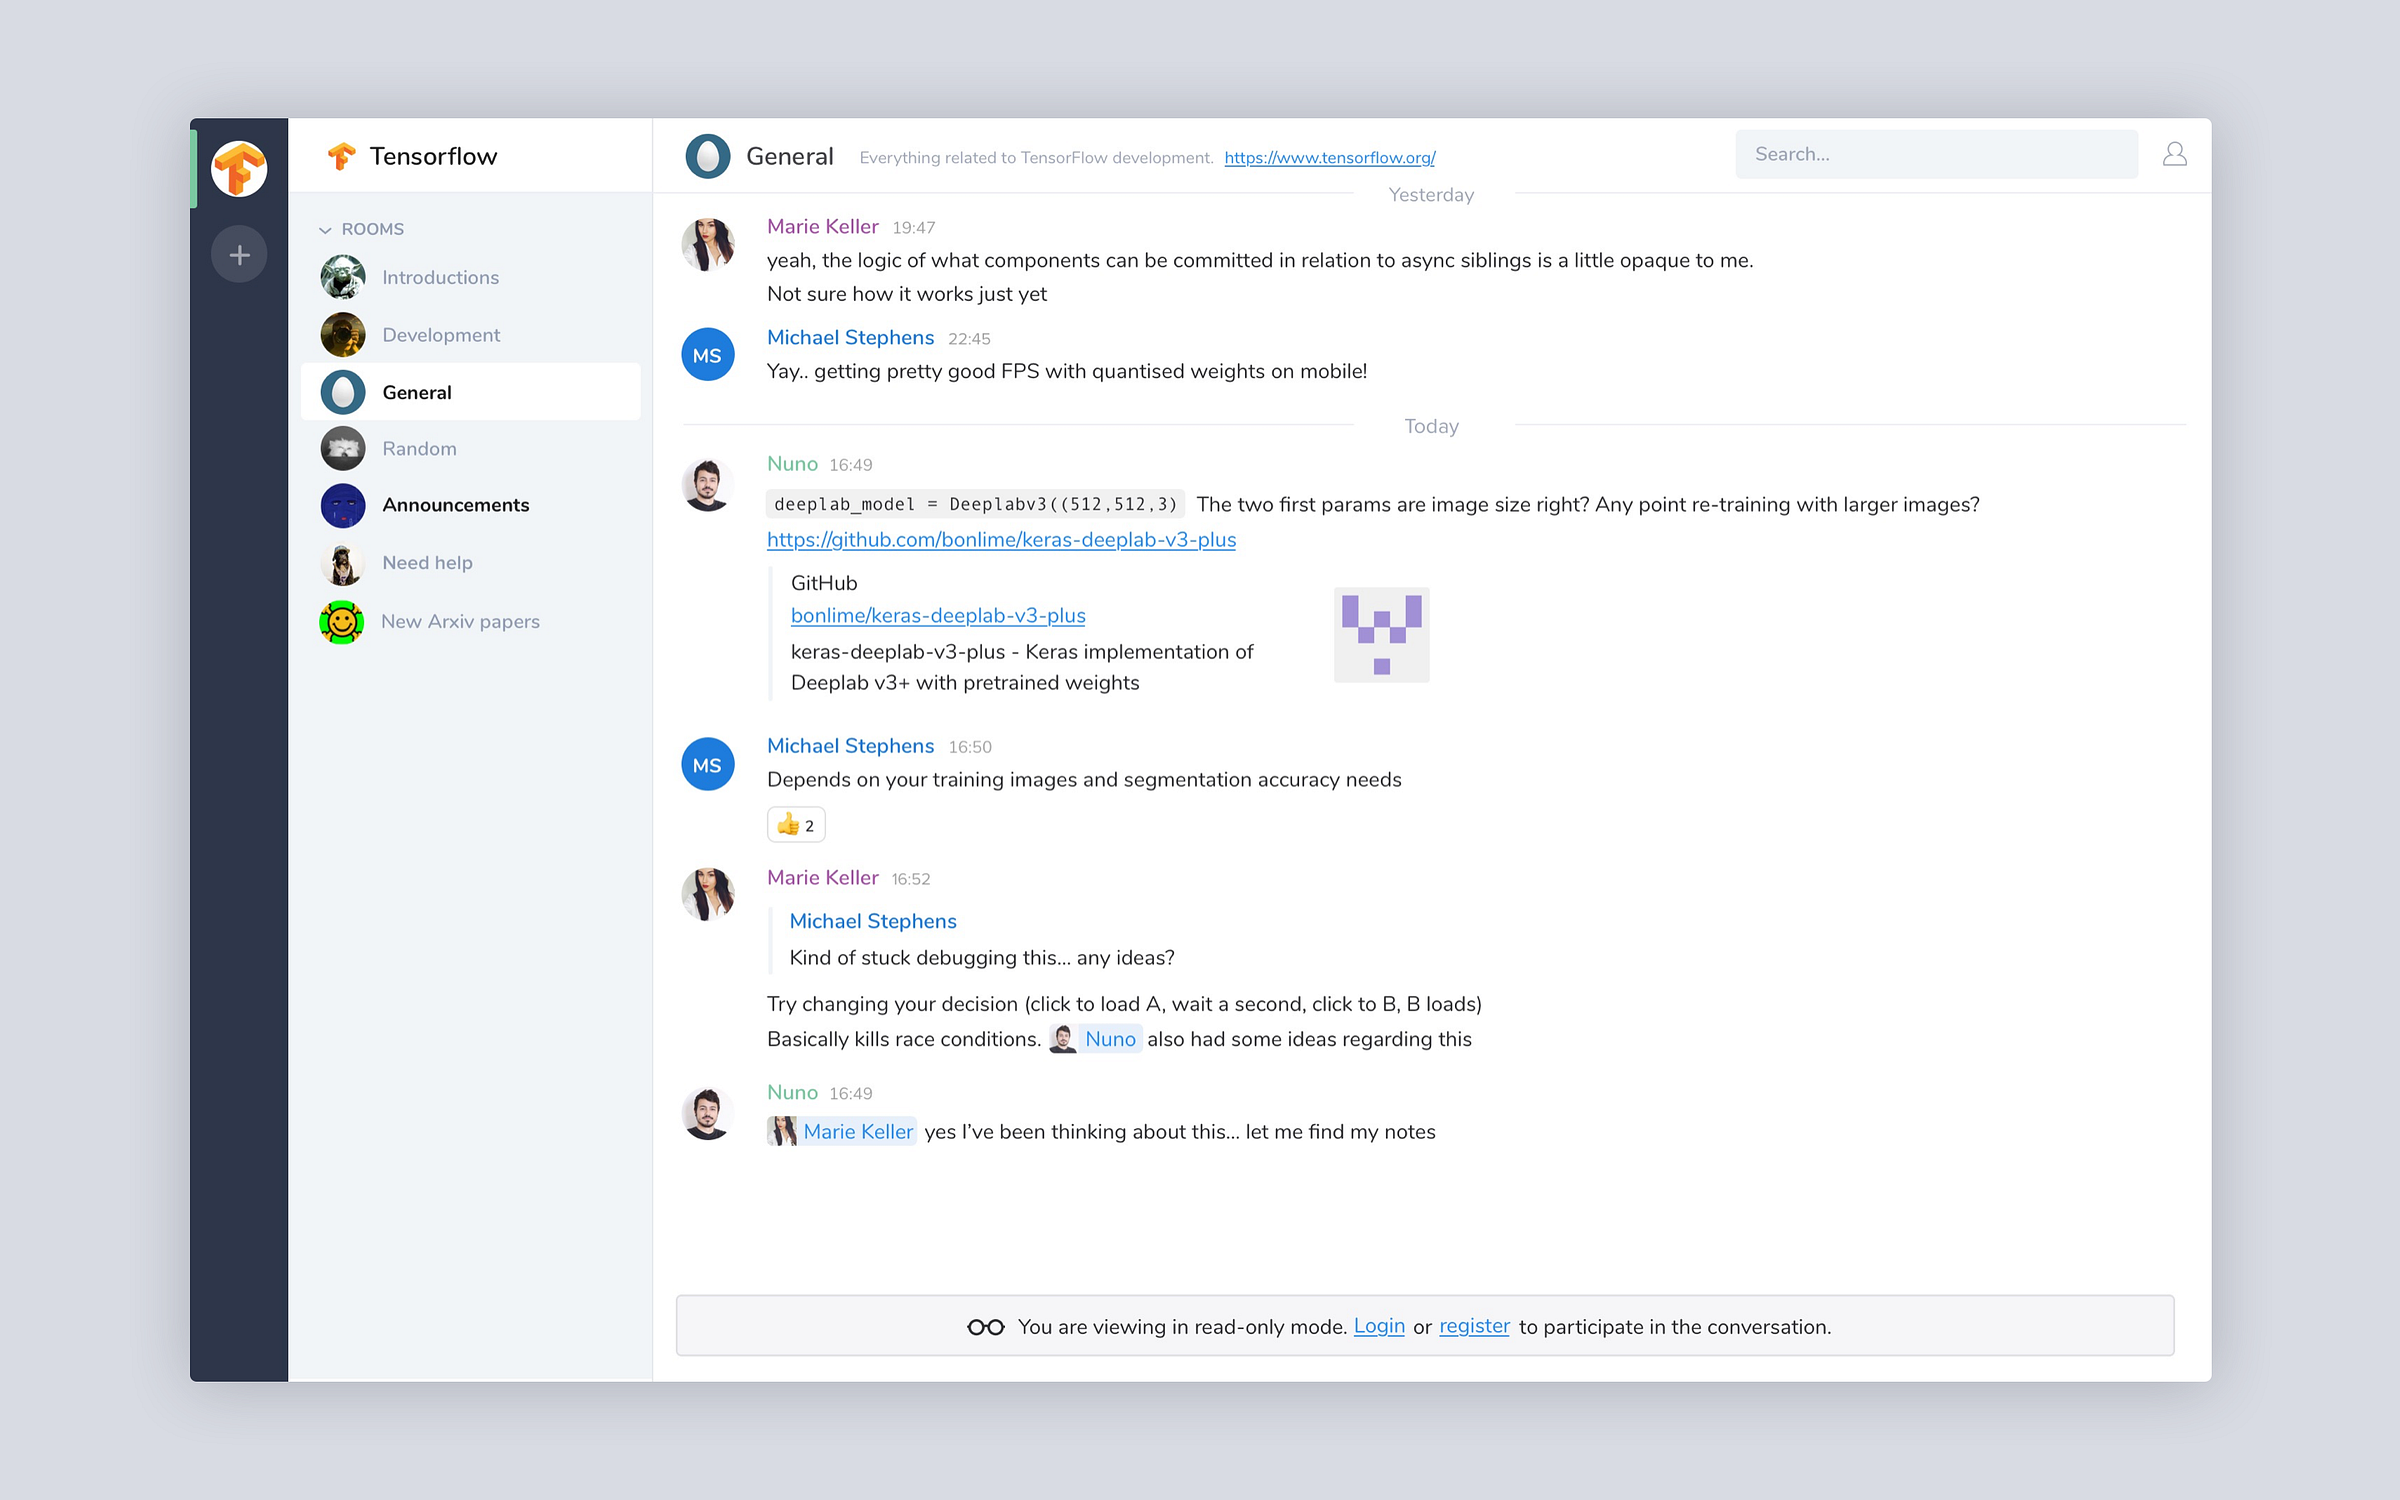Open the user profile icon
2400x1500 pixels.
[2174, 154]
